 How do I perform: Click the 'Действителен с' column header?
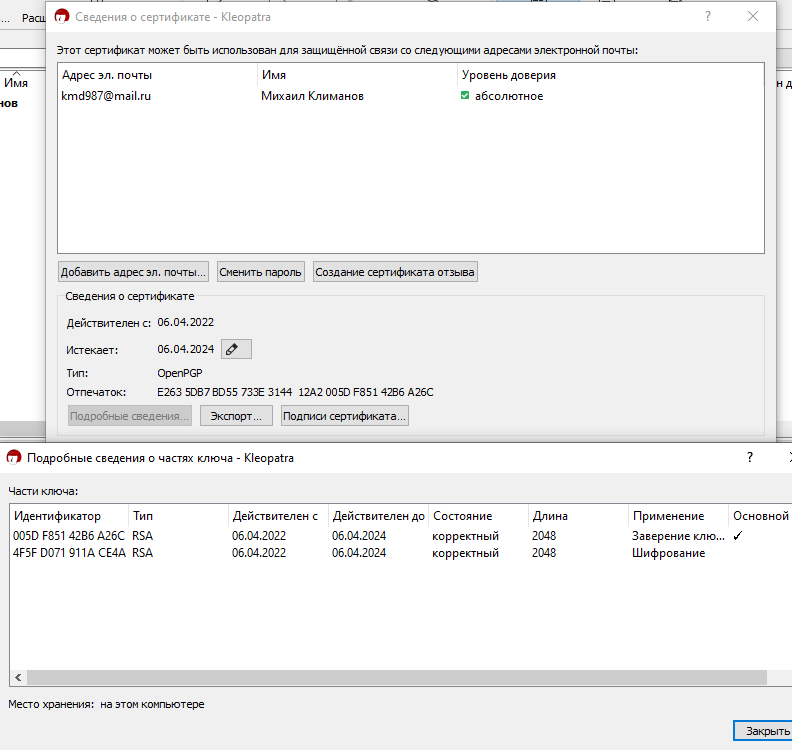click(x=278, y=516)
